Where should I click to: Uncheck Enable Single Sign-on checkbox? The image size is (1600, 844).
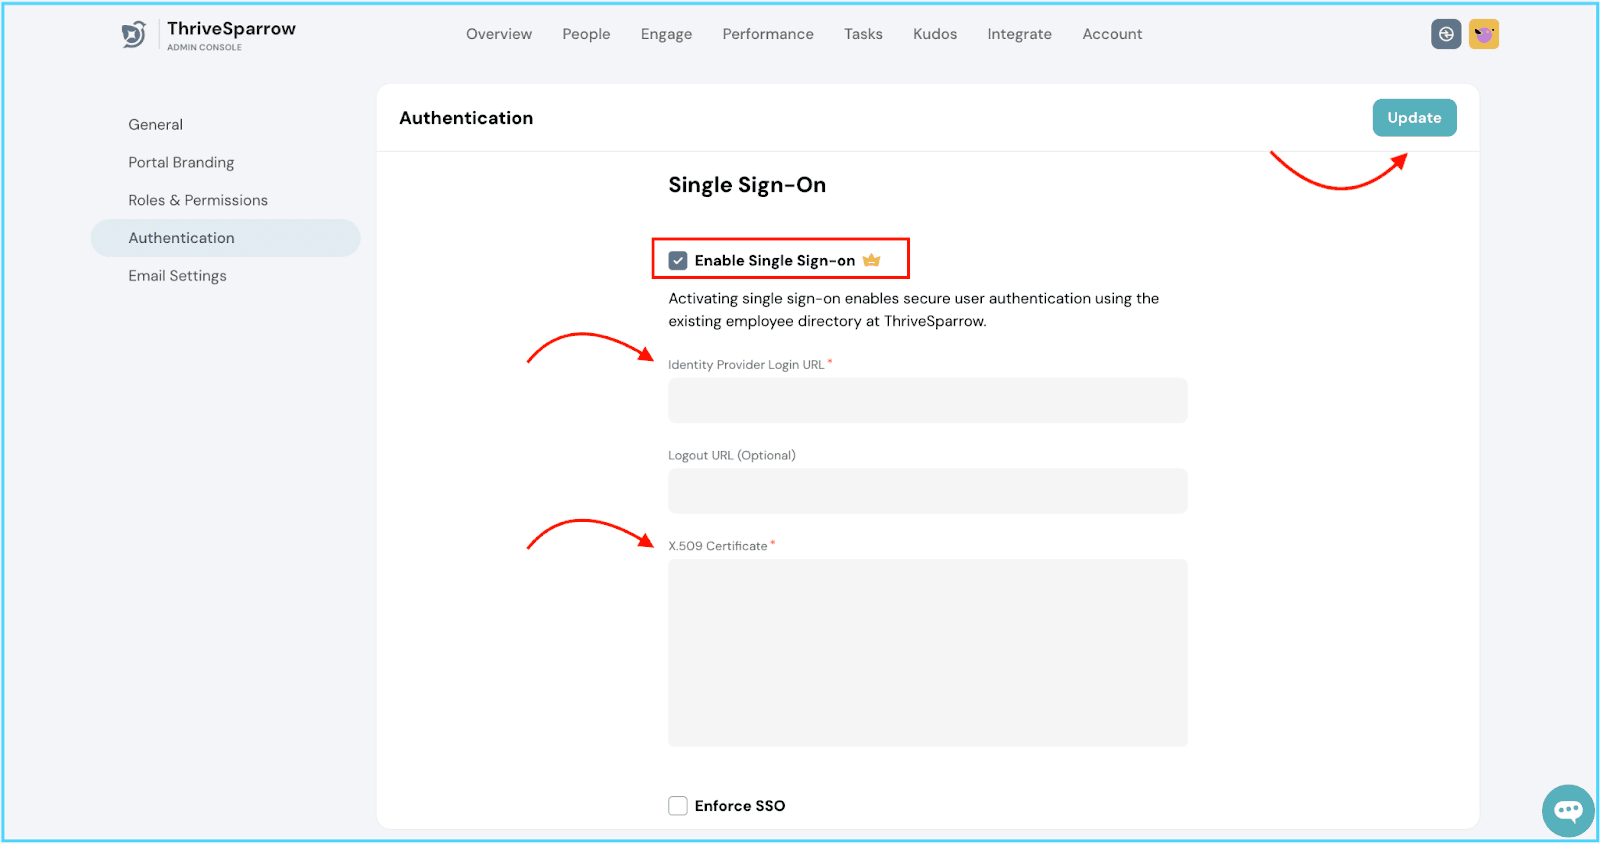click(678, 261)
